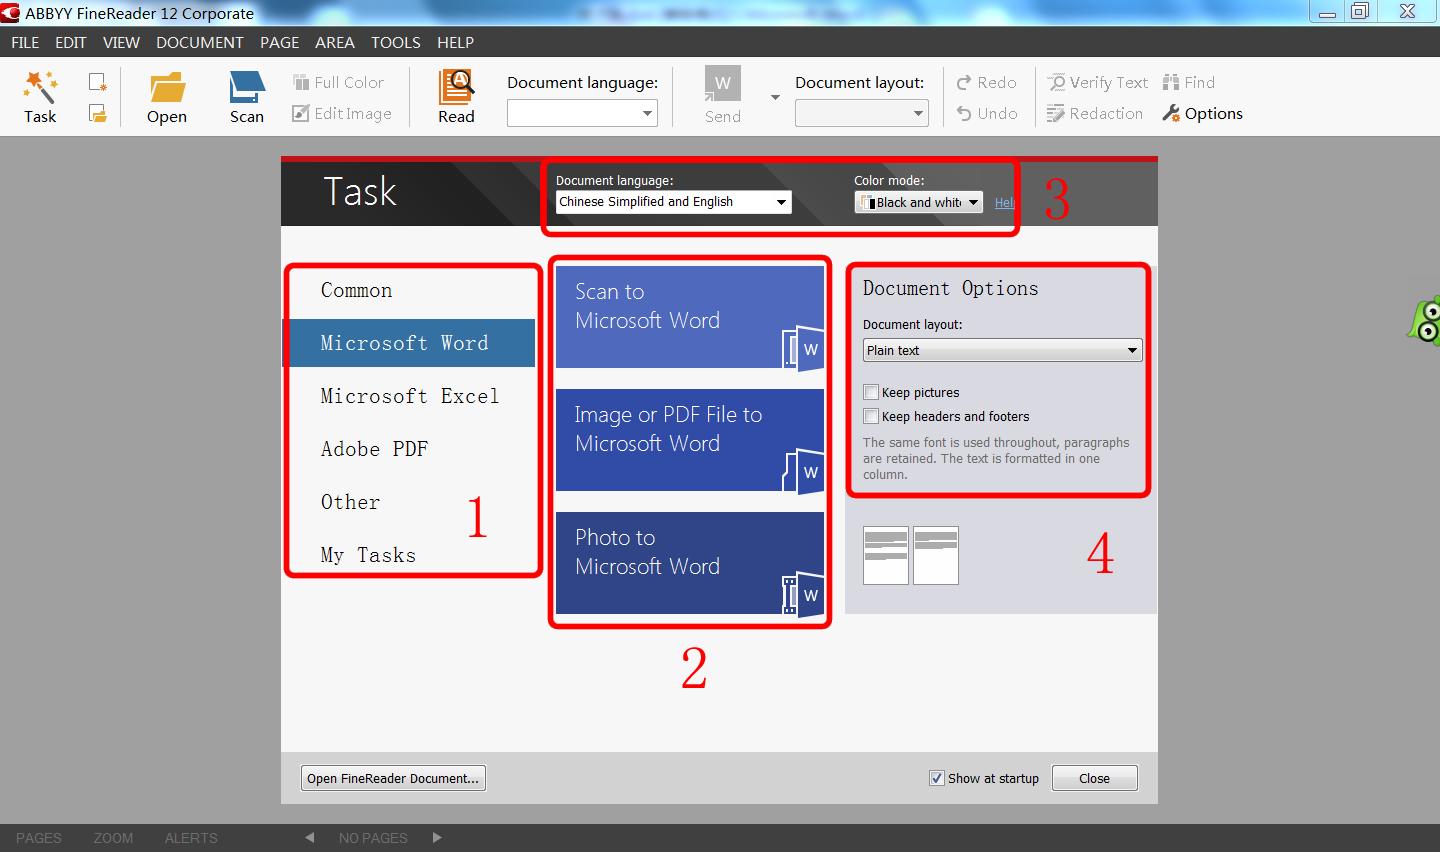Click PAGES in the bottom bar
1440x852 pixels.
pos(39,838)
